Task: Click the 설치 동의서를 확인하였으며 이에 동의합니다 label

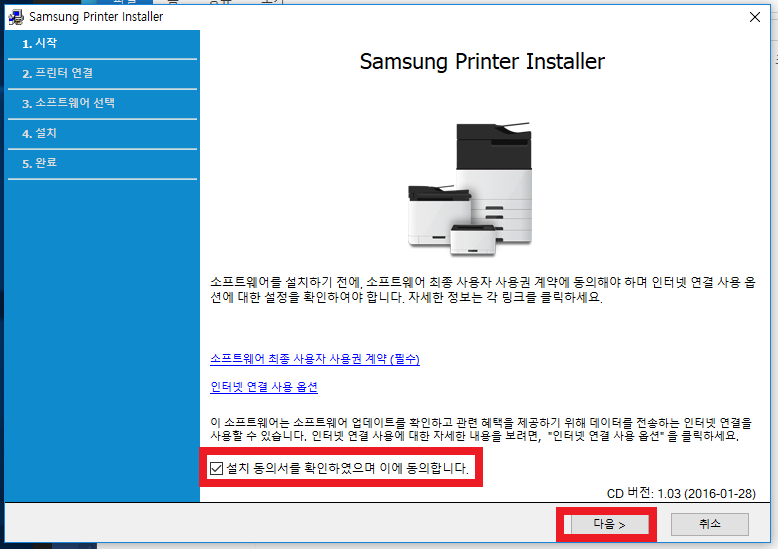Action: point(347,468)
